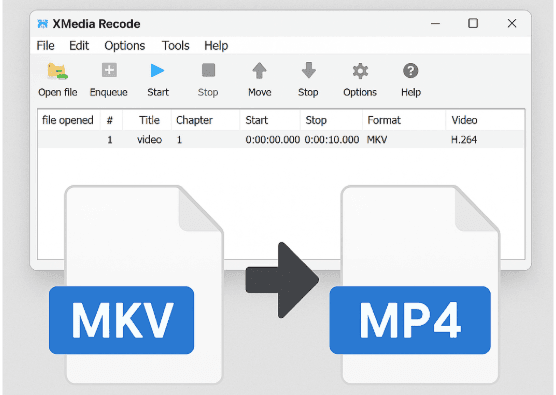The image size is (556, 395).
Task: Click the '0:00:10.000' stop time cell
Action: [332, 140]
